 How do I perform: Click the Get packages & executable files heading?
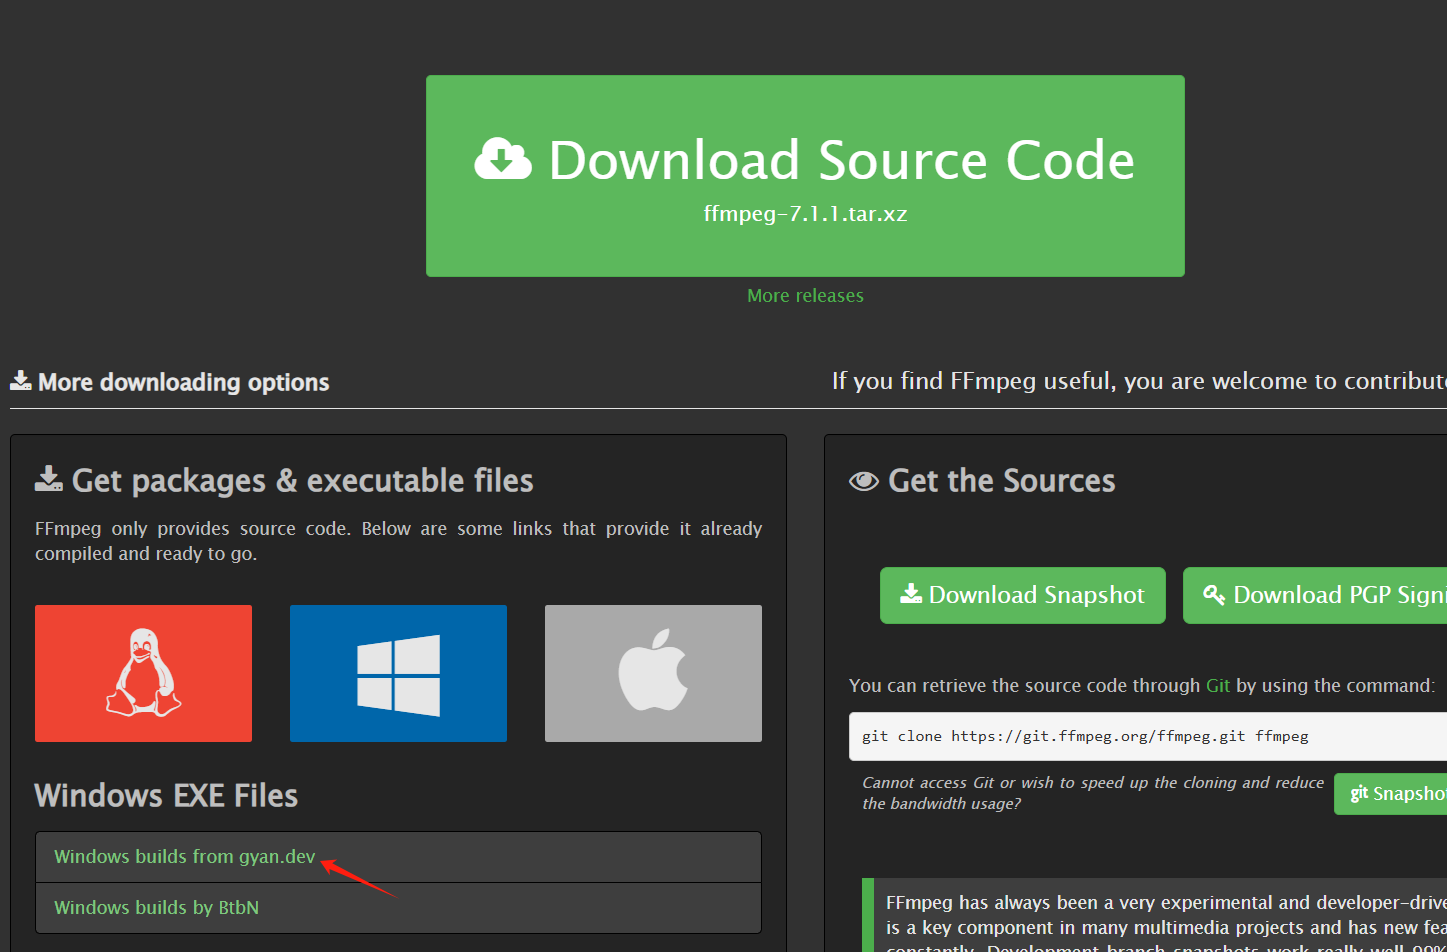pyautogui.click(x=302, y=481)
